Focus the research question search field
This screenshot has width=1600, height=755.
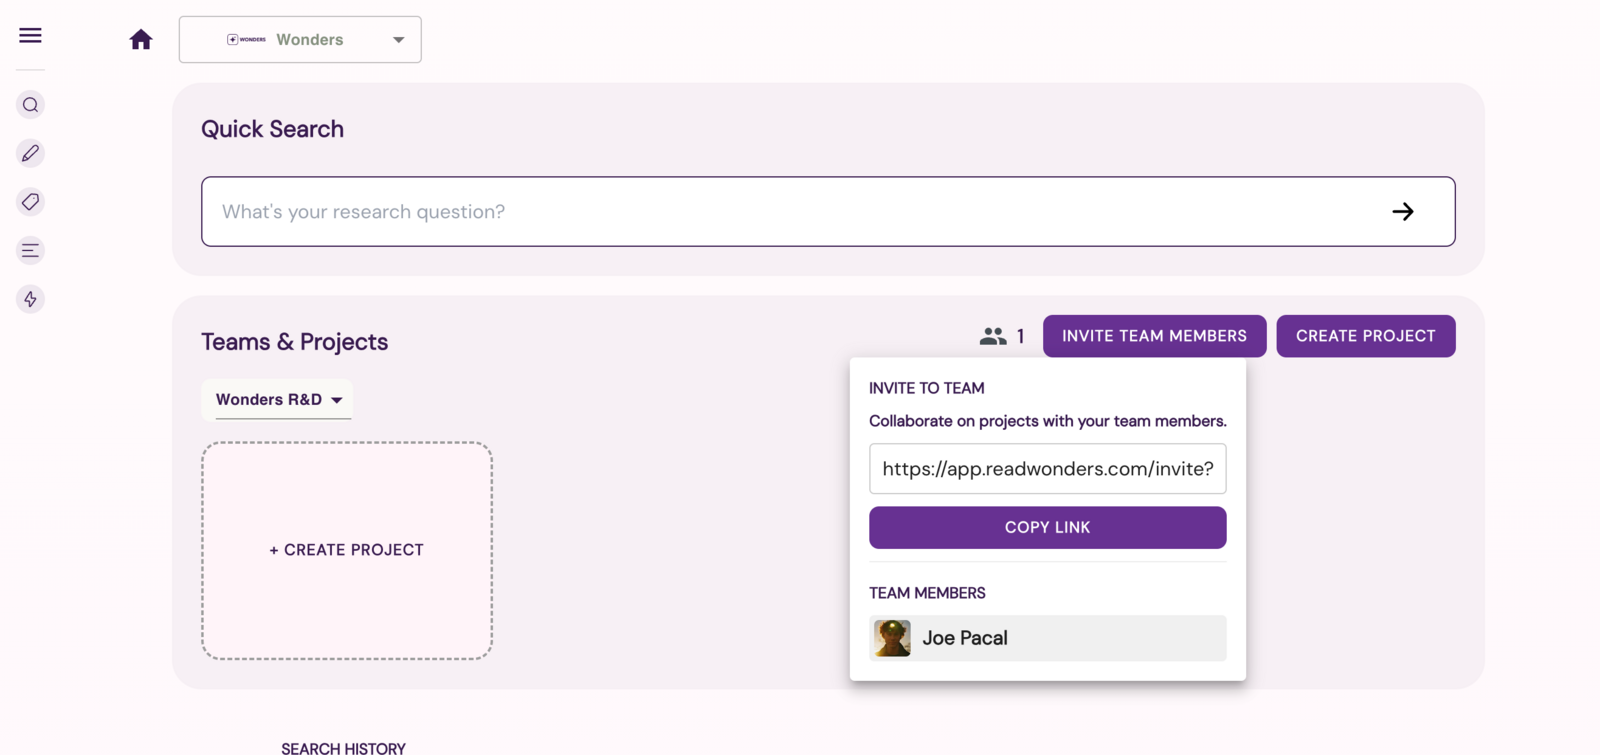tap(828, 211)
